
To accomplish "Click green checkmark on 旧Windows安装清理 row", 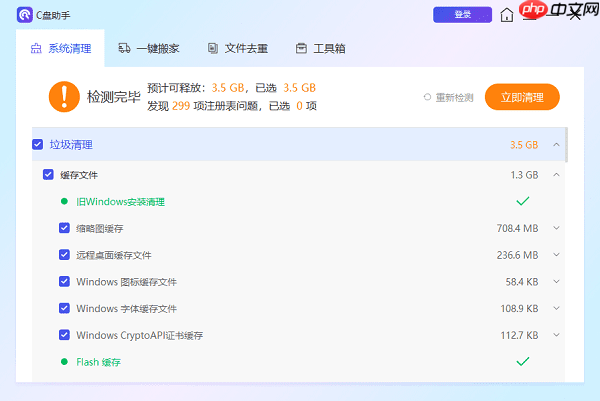I will click(523, 201).
